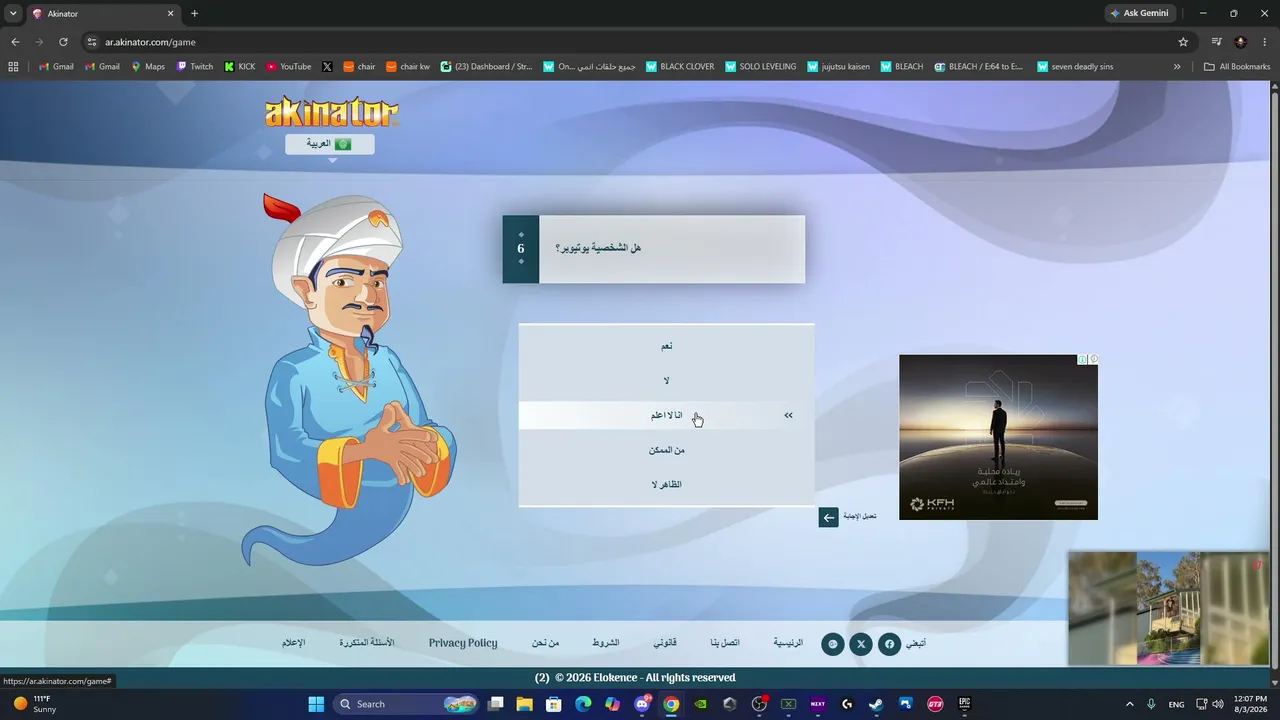The width and height of the screenshot is (1280, 720).
Task: Open the ad info icon on the KFH ad
Action: [1082, 360]
